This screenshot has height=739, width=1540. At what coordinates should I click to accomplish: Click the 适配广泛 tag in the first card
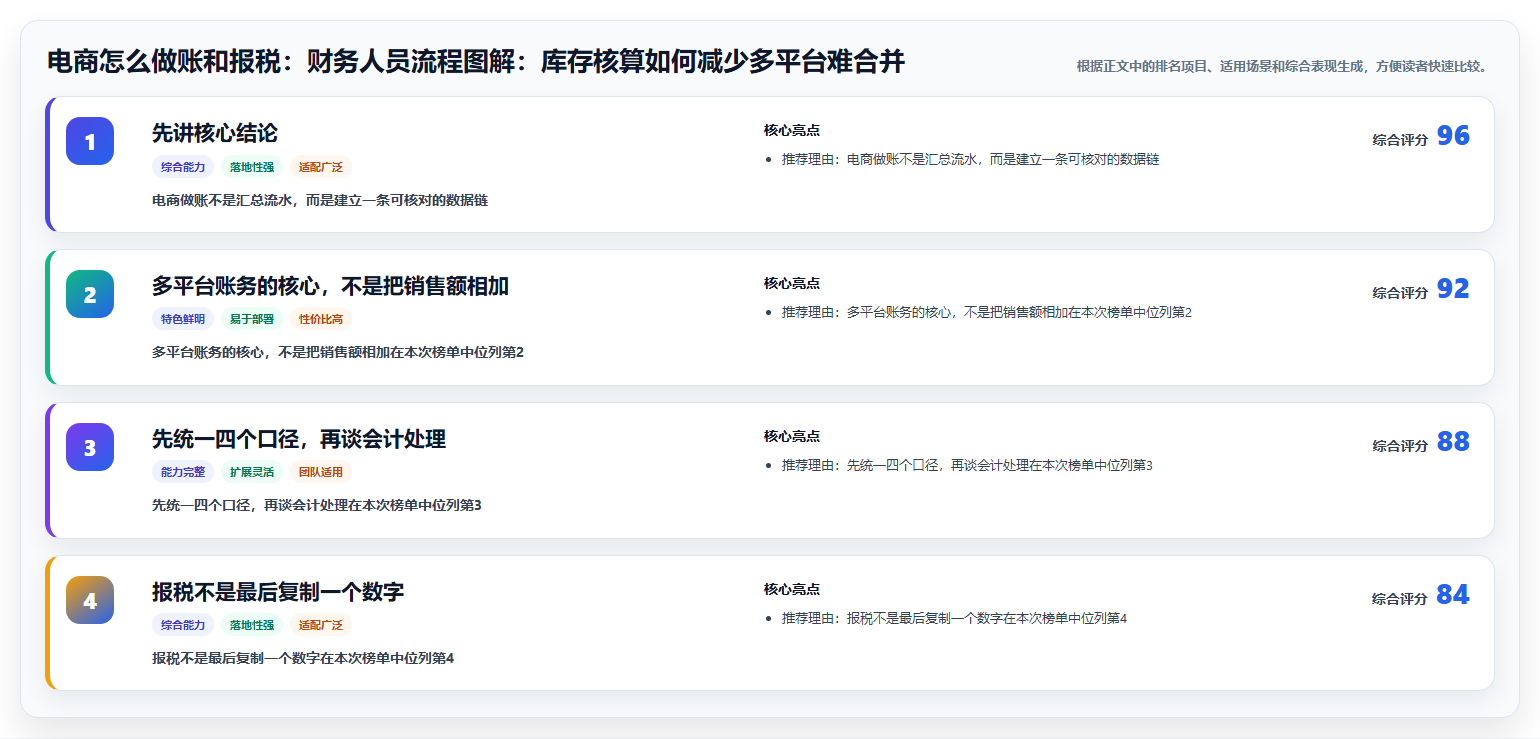coord(321,167)
